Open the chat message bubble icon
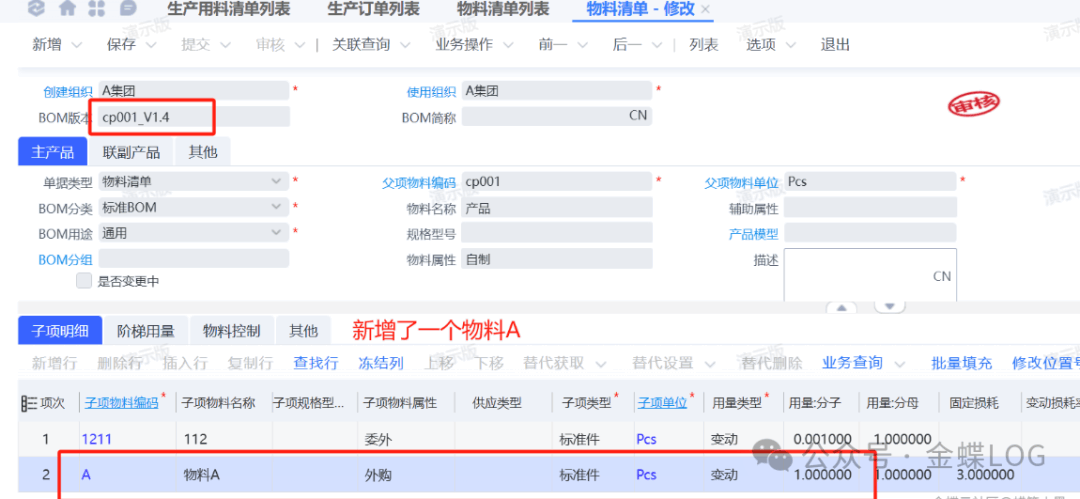The width and height of the screenshot is (1080, 499). coord(128,9)
